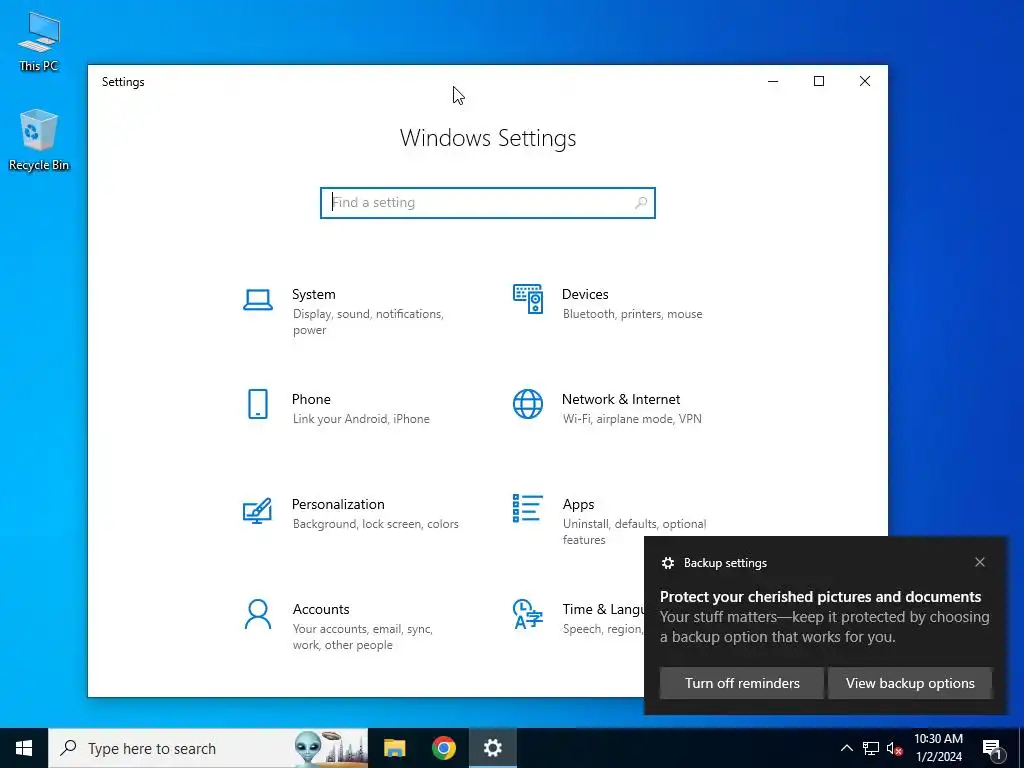Click the alien search highlight image in taskbar
The width and height of the screenshot is (1024, 768).
[330, 748]
